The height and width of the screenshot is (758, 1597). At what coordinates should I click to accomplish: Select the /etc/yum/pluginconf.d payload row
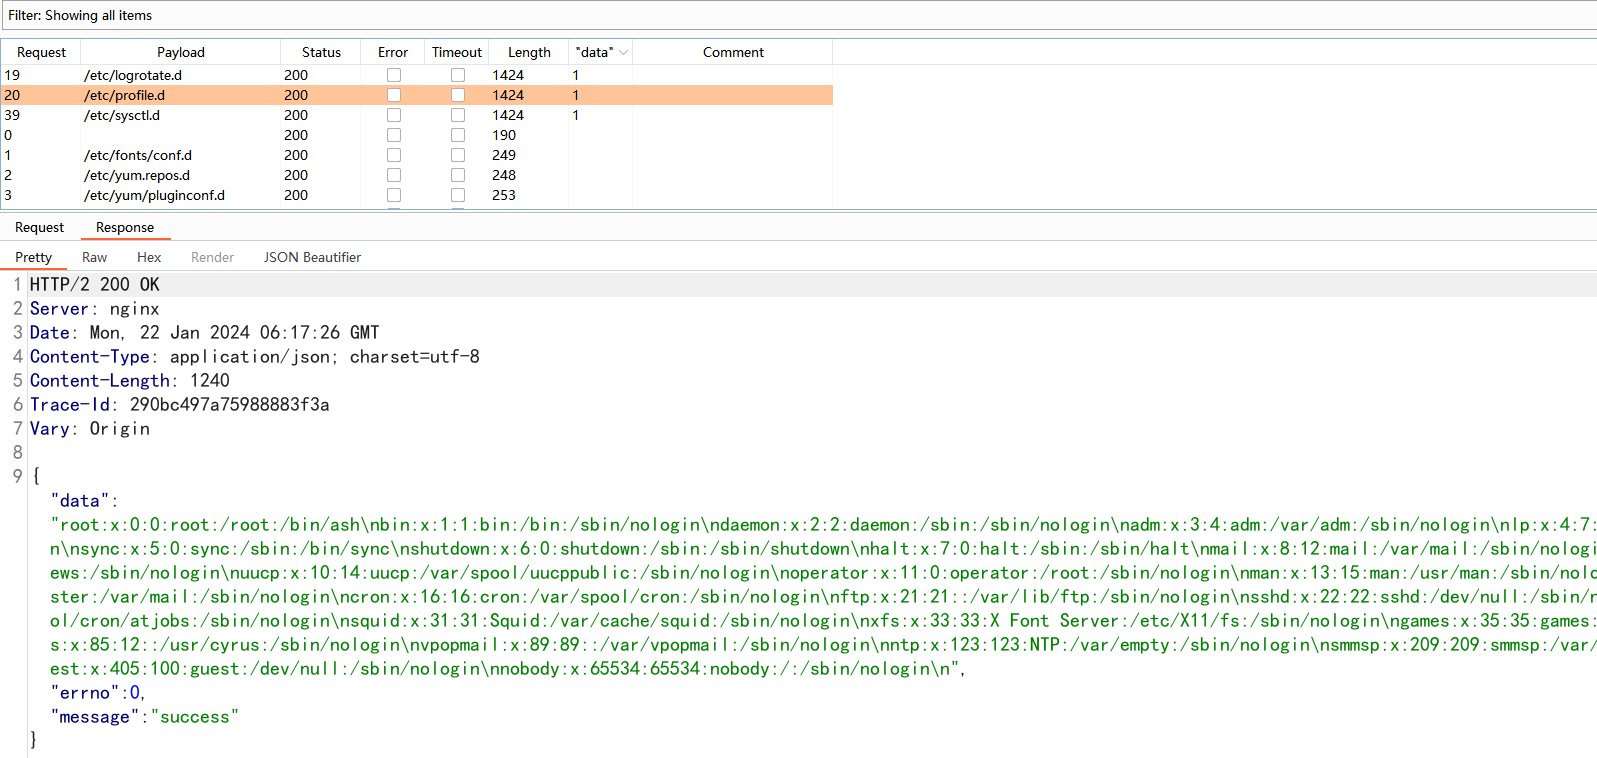click(x=417, y=195)
